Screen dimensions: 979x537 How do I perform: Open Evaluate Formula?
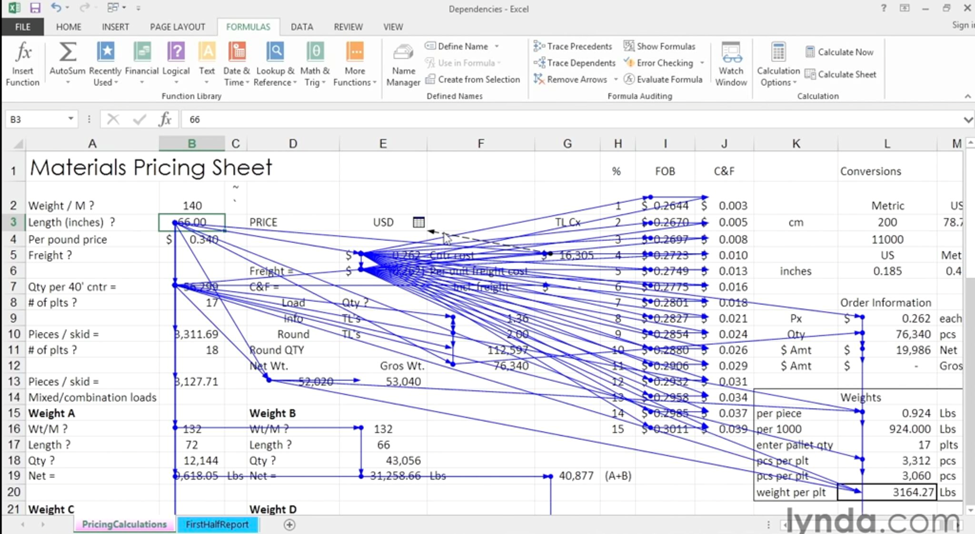[663, 79]
